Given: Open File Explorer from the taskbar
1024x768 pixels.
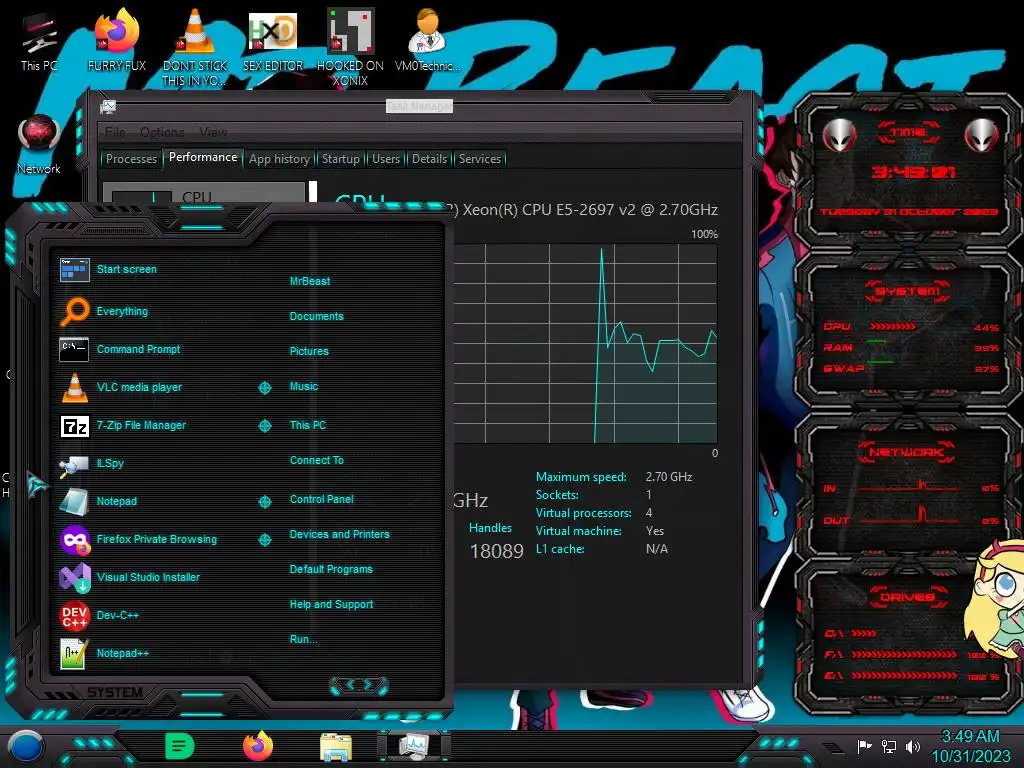Looking at the screenshot, I should click(x=336, y=747).
